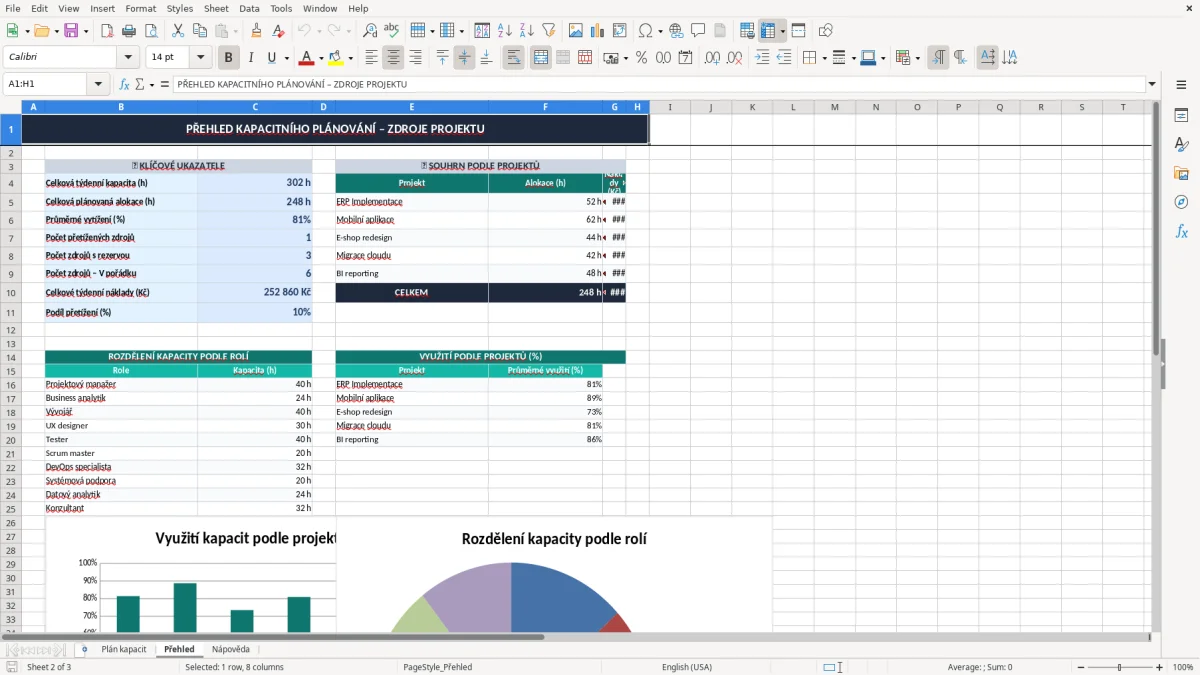Screen dimensions: 1200x675
Task: Insert a hyperlink via globe icon
Action: coord(676,31)
